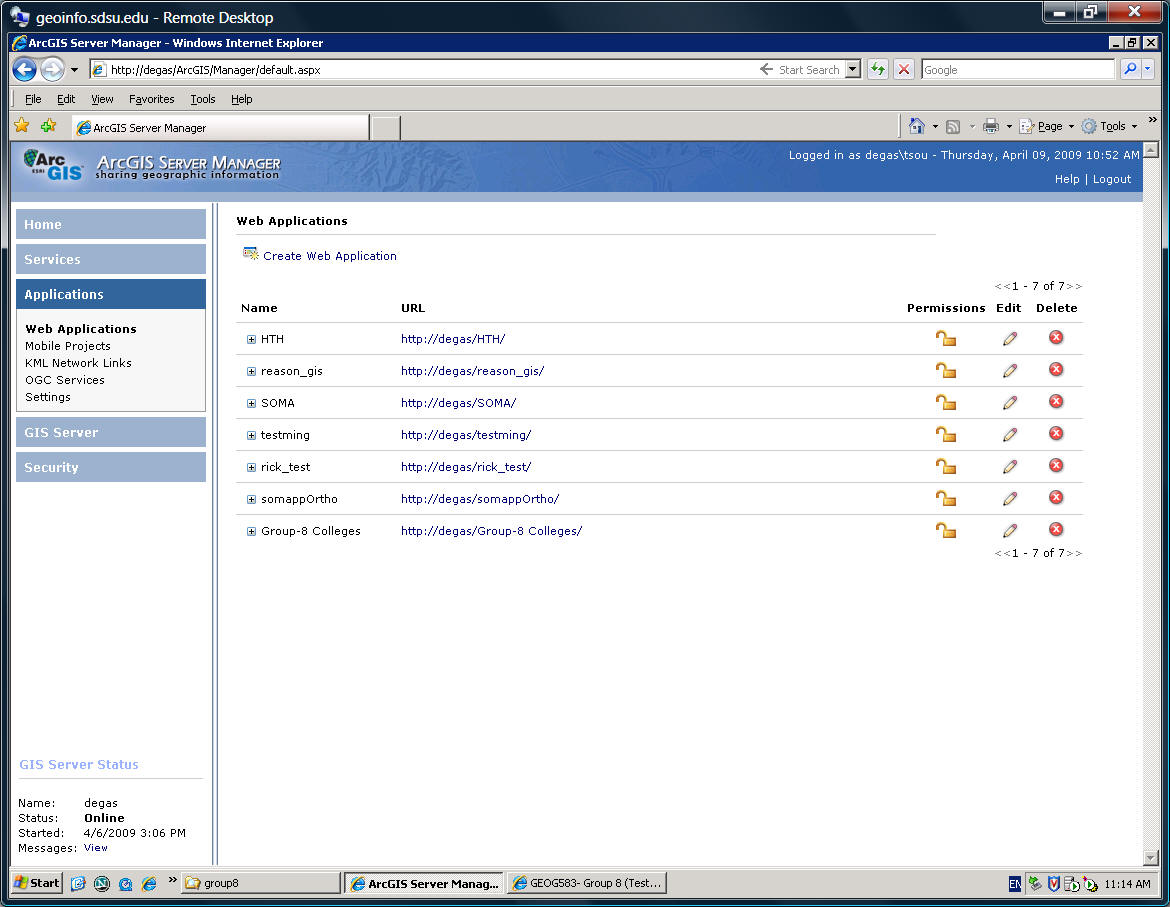The width and height of the screenshot is (1170, 907).
Task: Select Mobile Projects in sidebar
Action: coord(68,346)
